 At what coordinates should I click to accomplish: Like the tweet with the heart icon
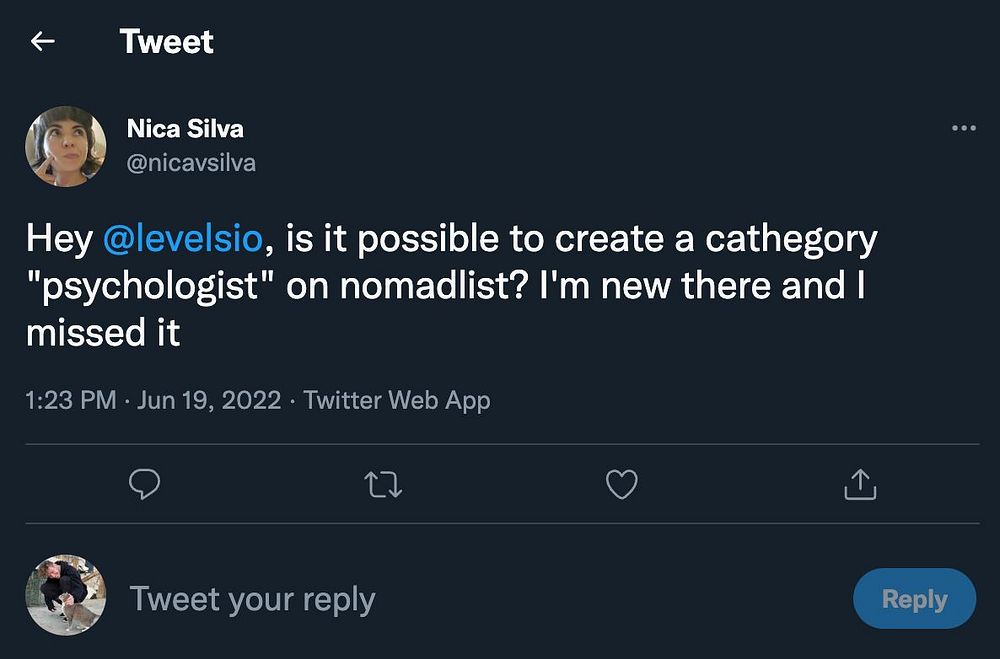point(622,485)
